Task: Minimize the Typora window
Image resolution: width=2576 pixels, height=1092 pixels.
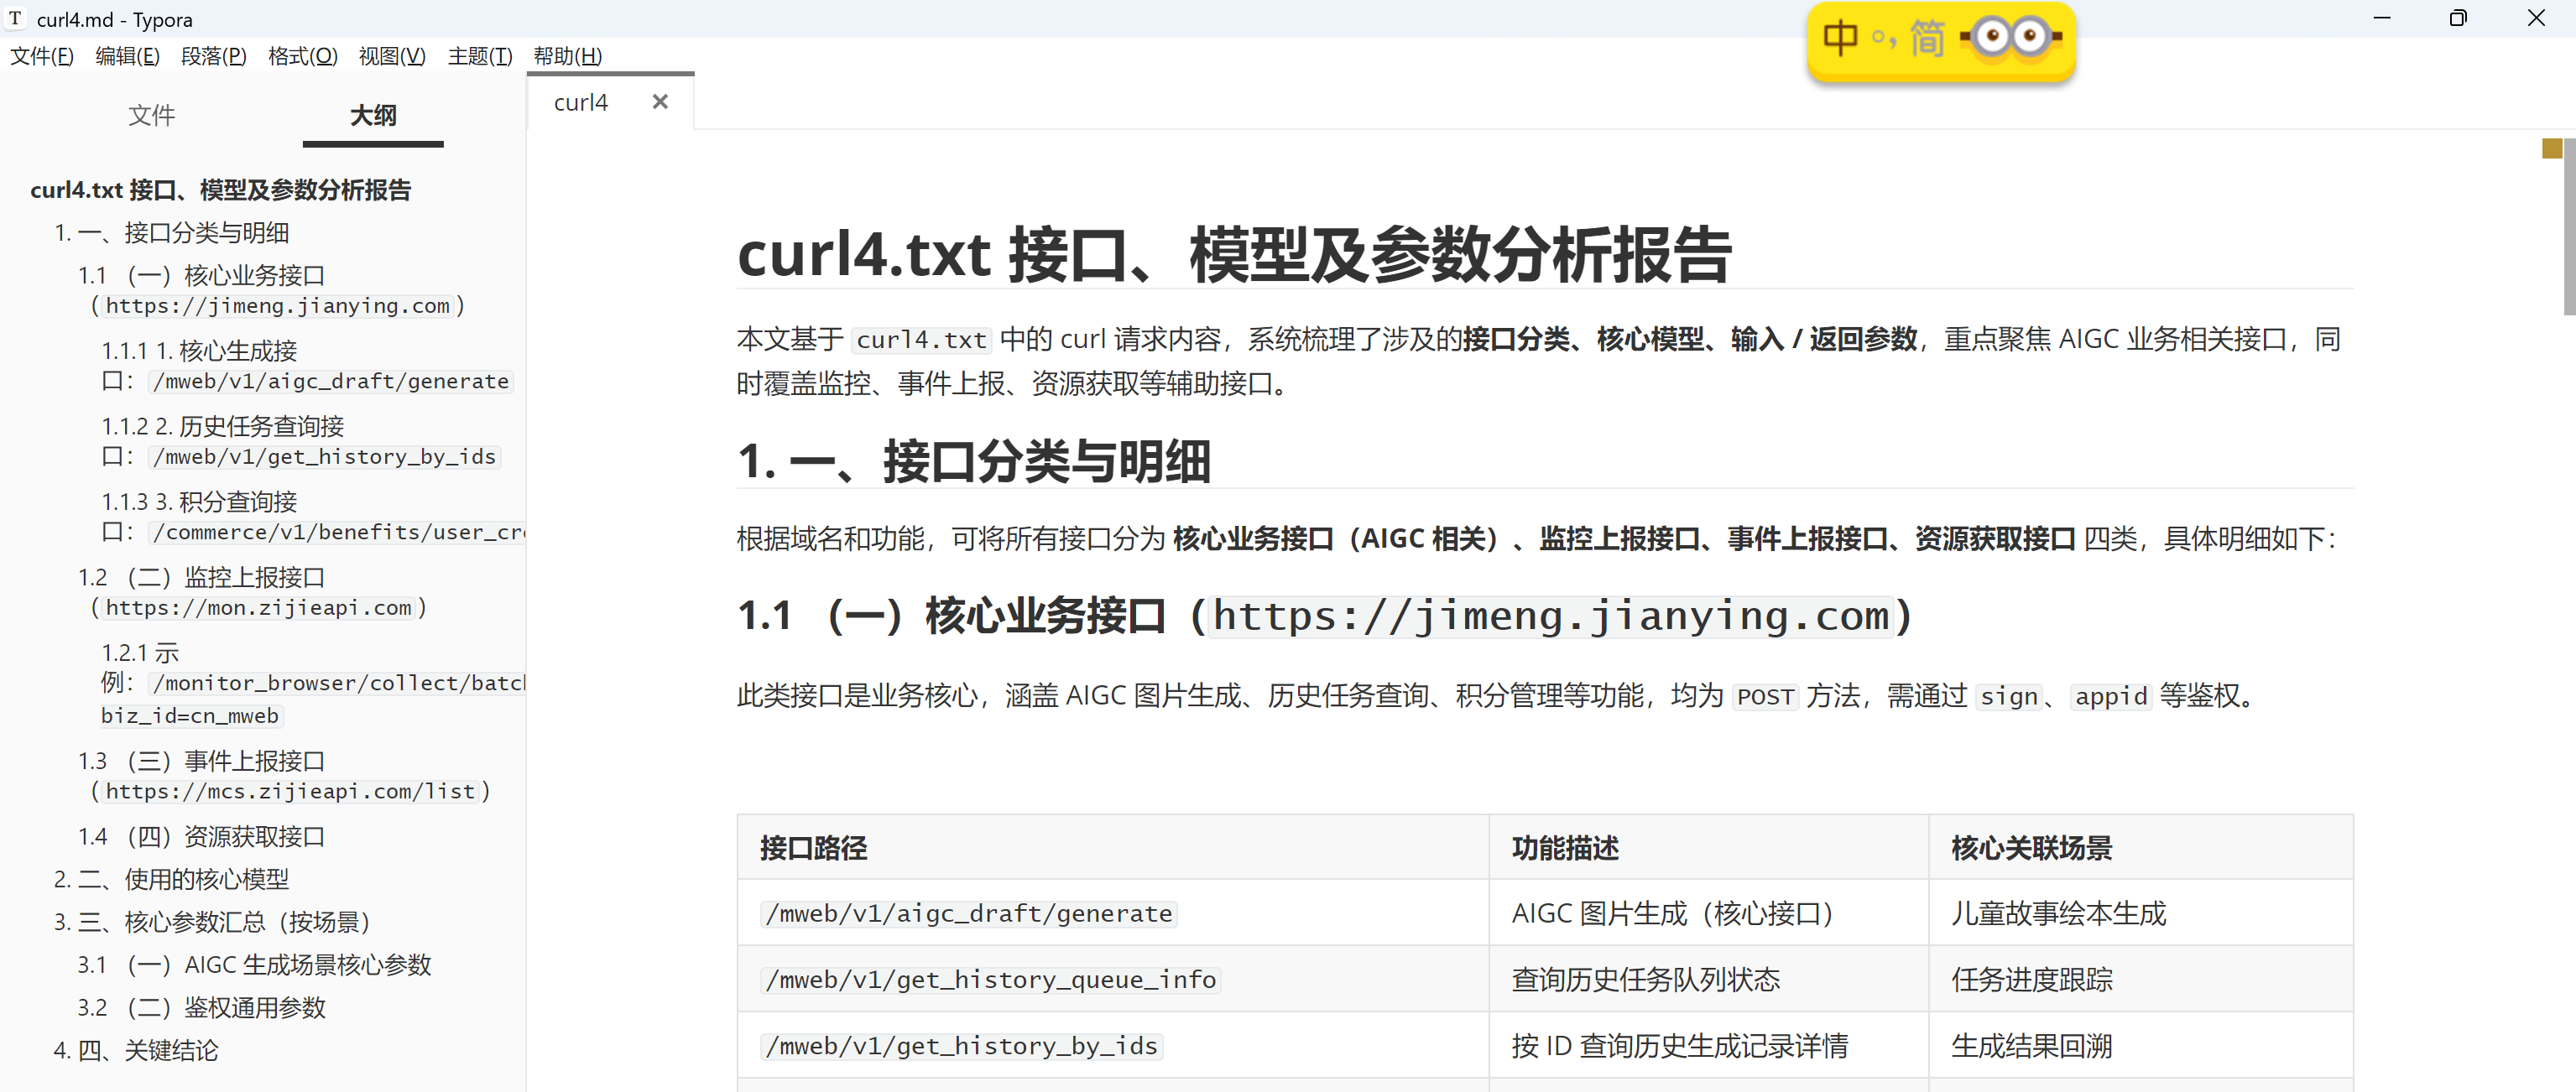Action: [x=2382, y=18]
